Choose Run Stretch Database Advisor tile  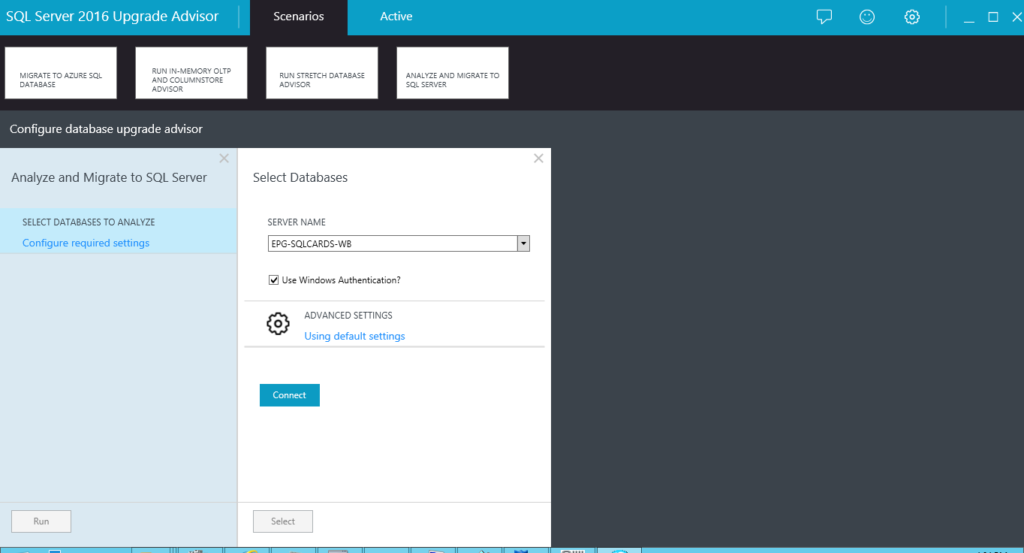[x=322, y=73]
